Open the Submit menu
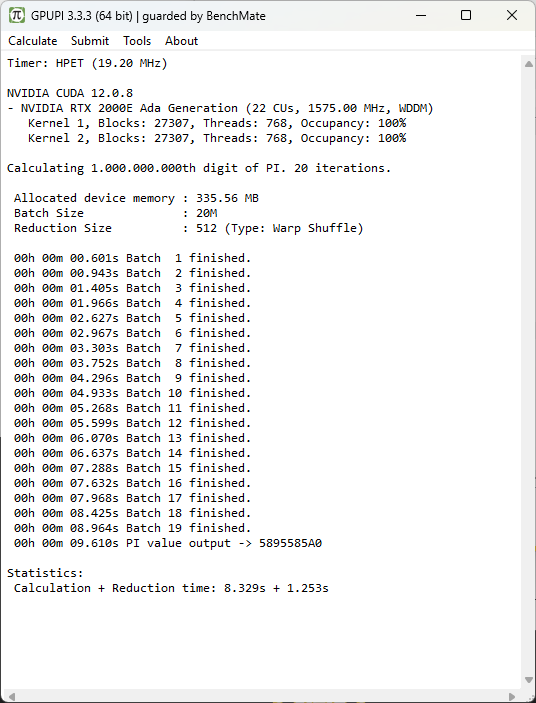536x703 pixels. pyautogui.click(x=90, y=41)
